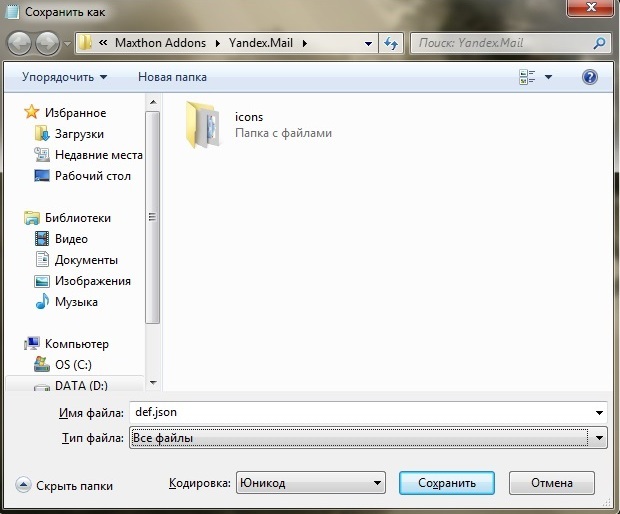Open Видео library

point(72,239)
